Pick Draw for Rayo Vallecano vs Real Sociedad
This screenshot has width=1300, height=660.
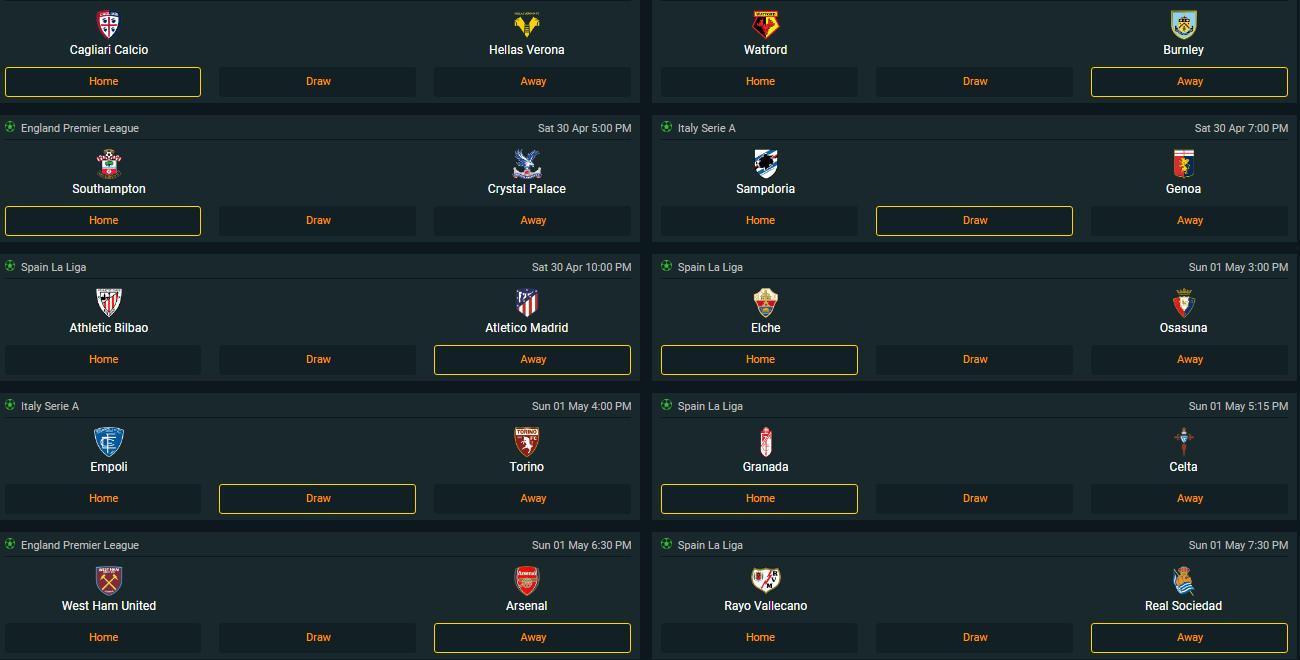pyautogui.click(x=975, y=638)
